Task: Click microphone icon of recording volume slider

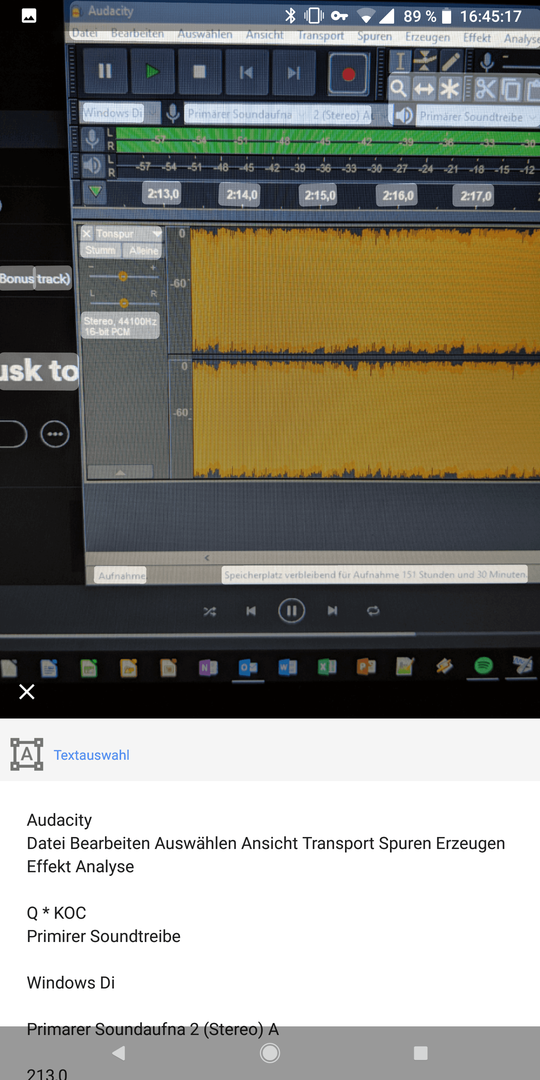Action: [487, 62]
